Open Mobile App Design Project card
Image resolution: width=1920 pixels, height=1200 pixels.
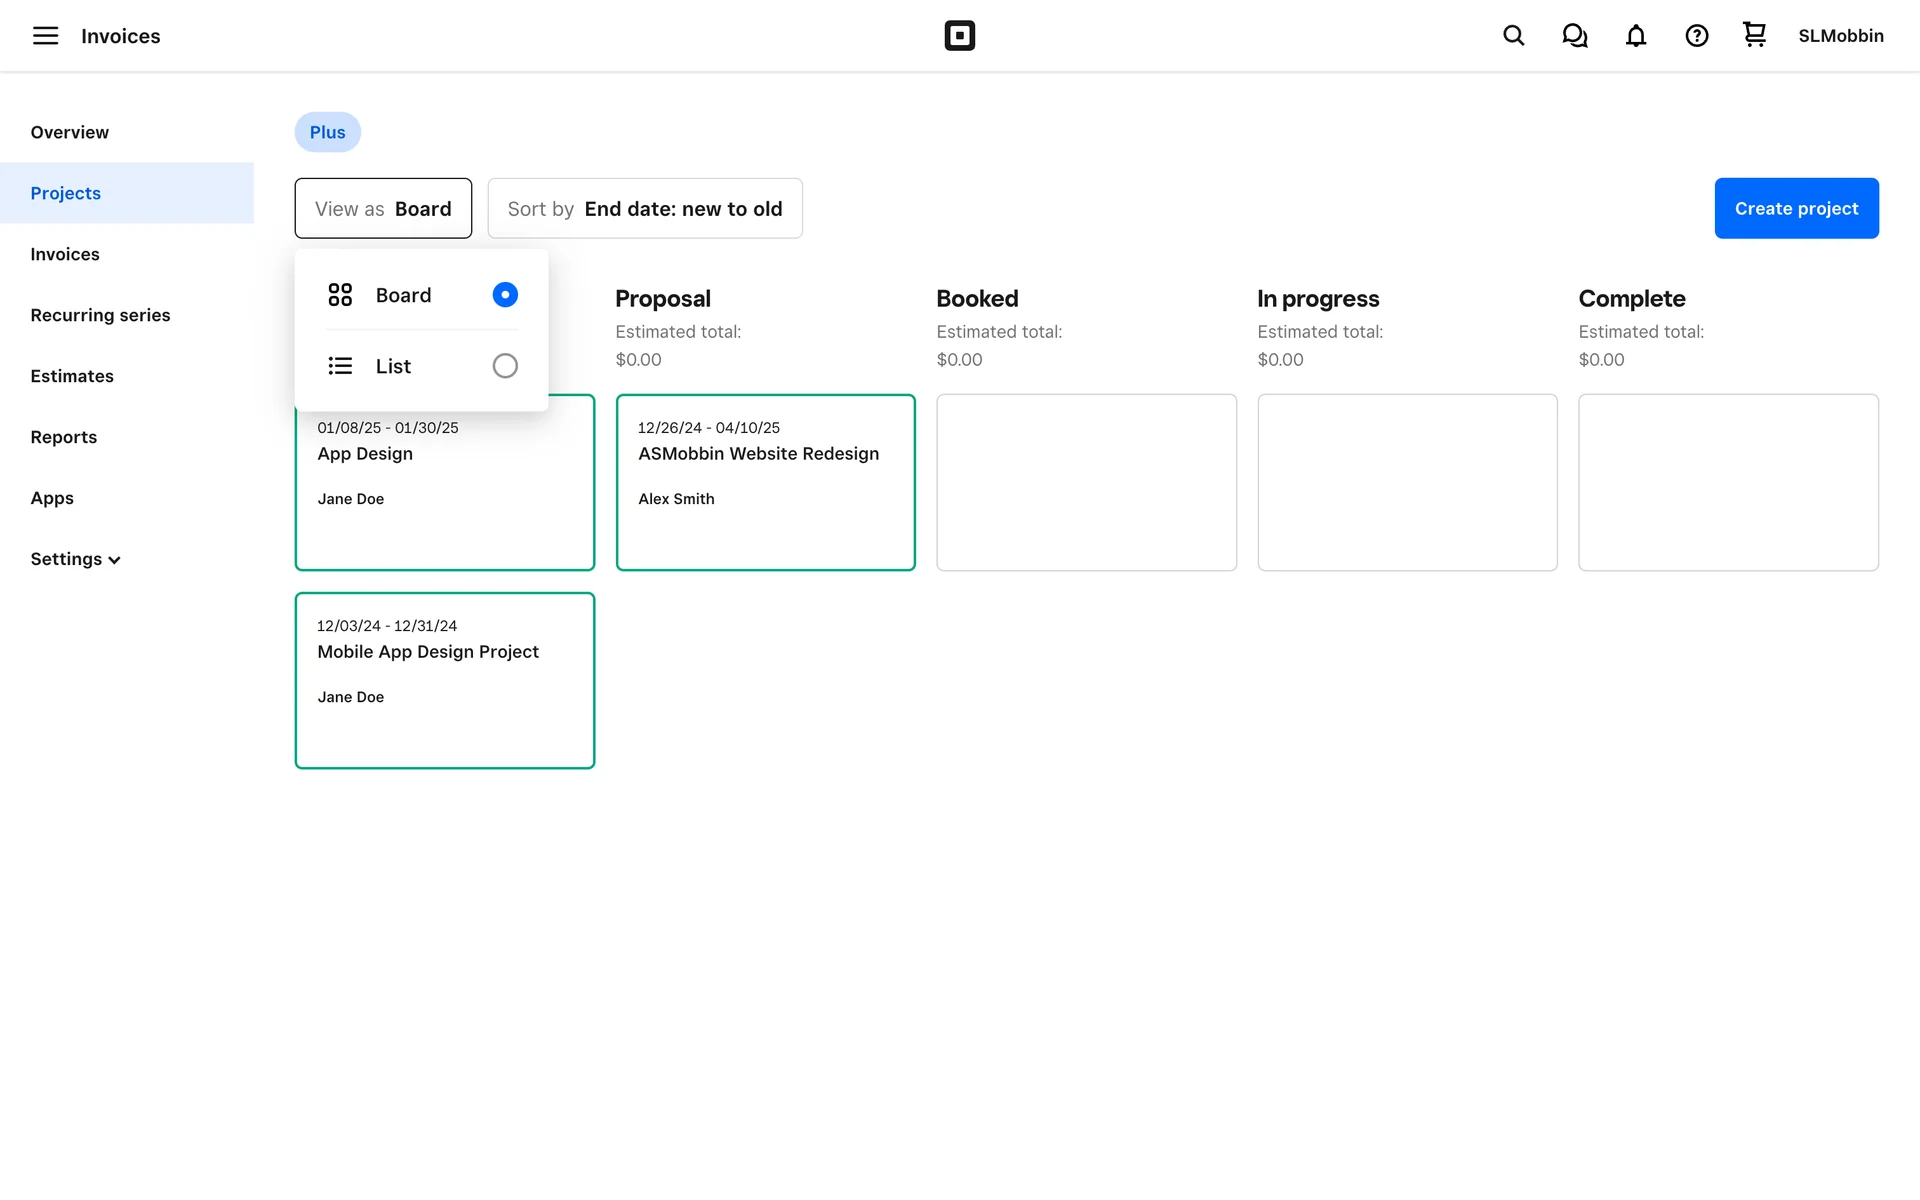pos(444,680)
